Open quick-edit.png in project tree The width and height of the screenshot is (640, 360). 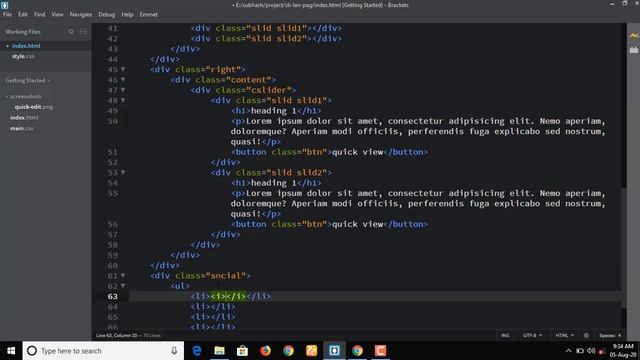tap(34, 107)
